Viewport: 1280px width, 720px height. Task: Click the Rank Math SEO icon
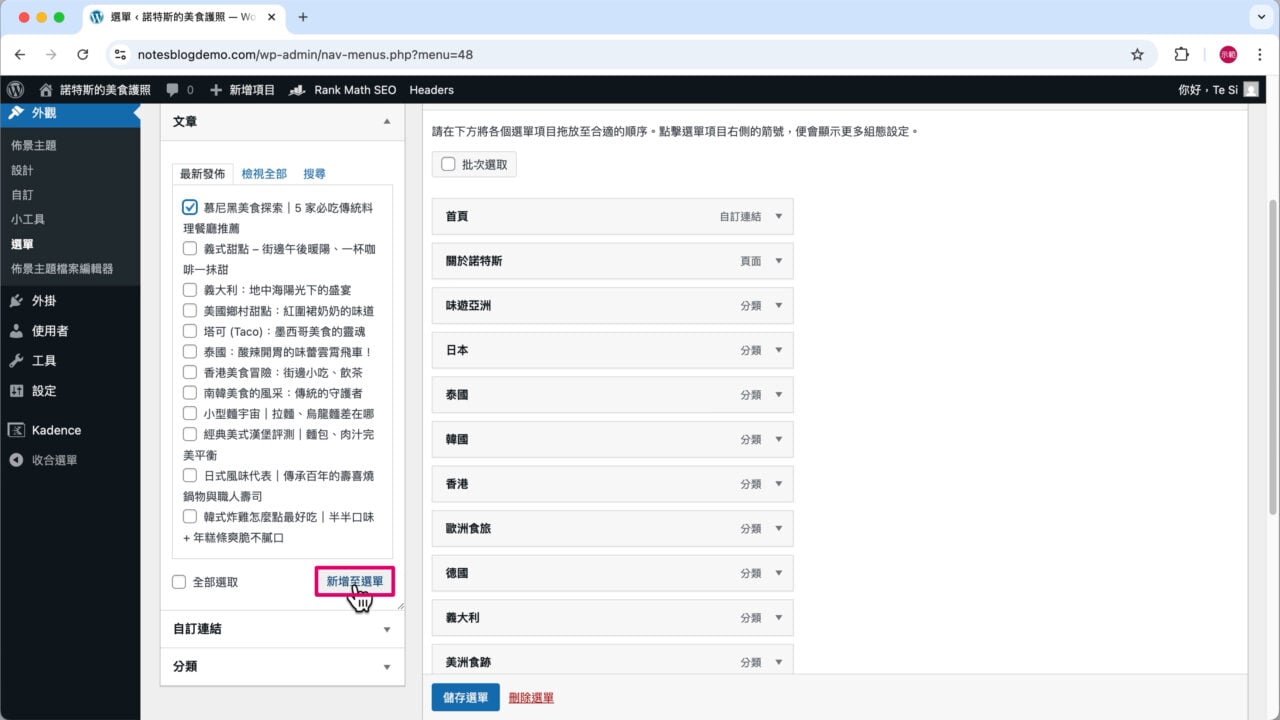click(x=297, y=90)
